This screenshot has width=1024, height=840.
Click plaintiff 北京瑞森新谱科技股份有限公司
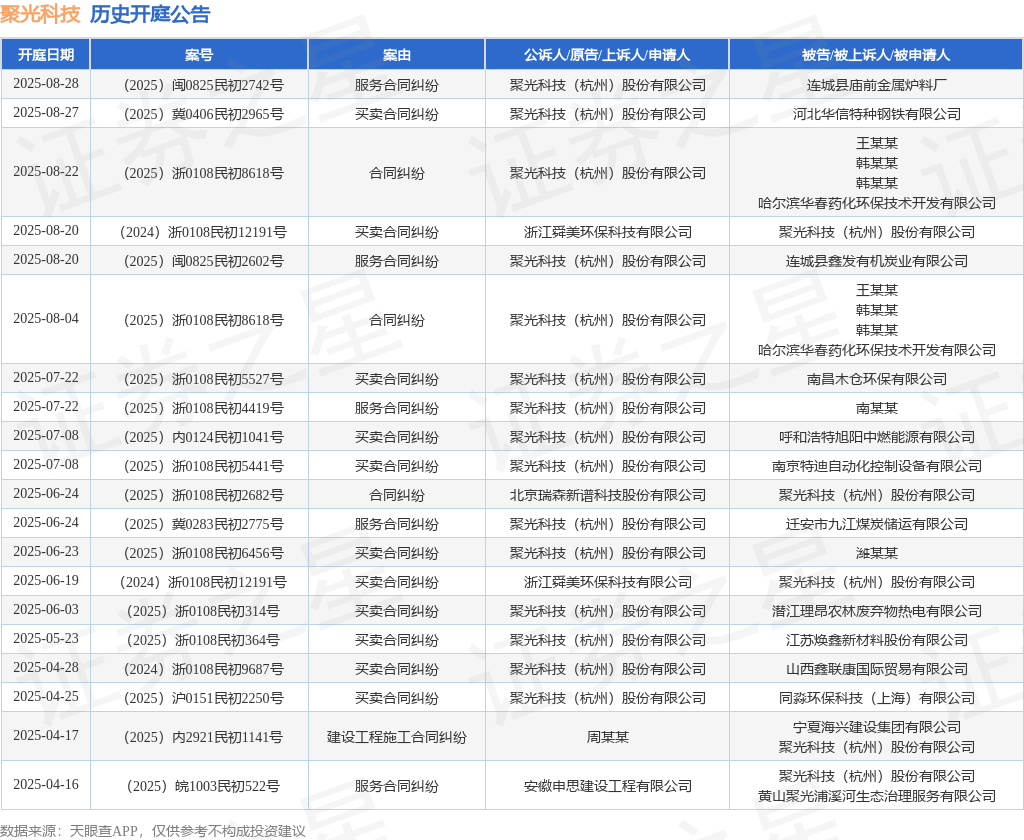607,495
